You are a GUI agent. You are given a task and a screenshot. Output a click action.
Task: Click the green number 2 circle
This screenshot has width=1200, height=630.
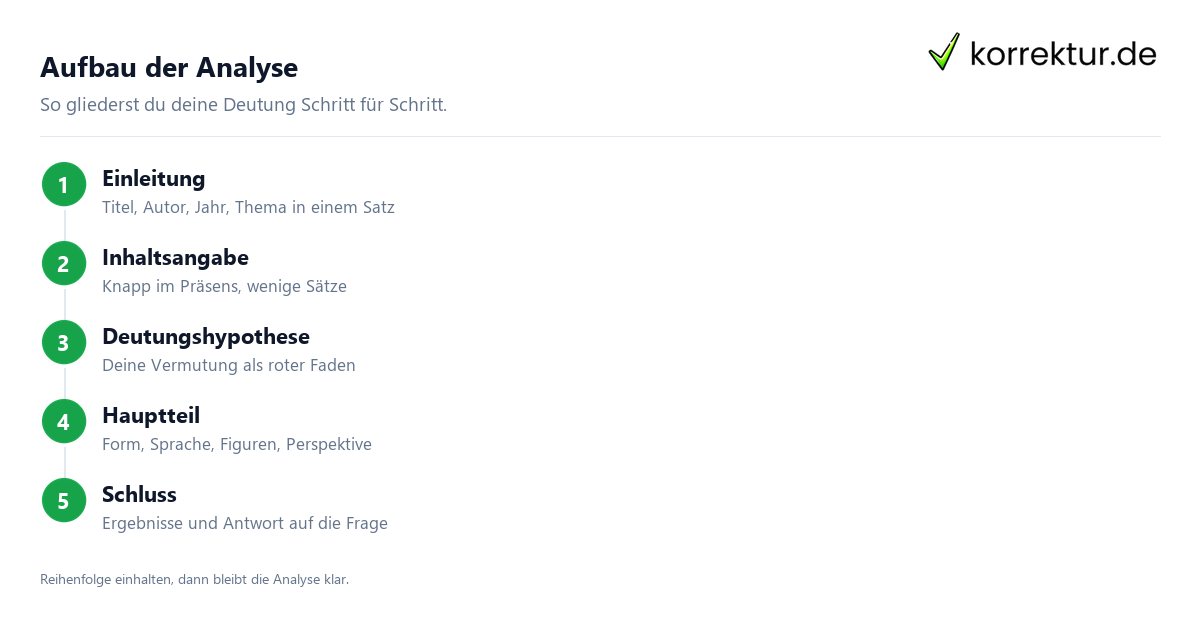[64, 264]
